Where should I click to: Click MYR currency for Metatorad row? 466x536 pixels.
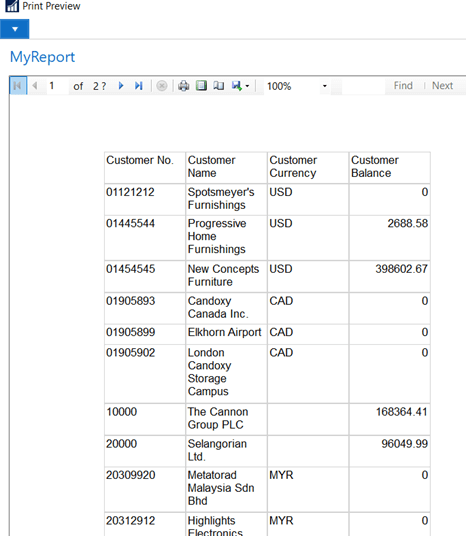pos(281,475)
